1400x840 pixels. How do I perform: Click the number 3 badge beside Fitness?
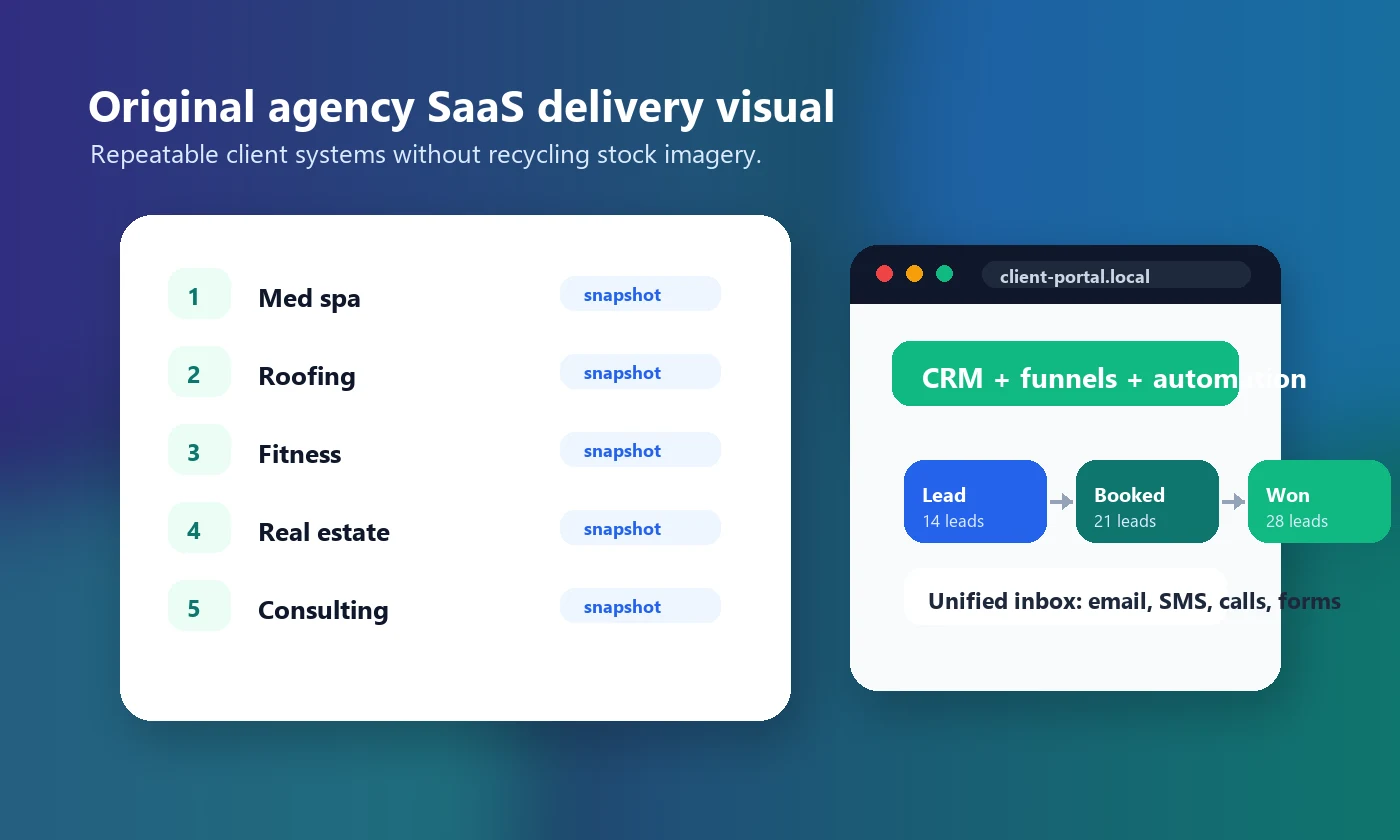point(199,450)
